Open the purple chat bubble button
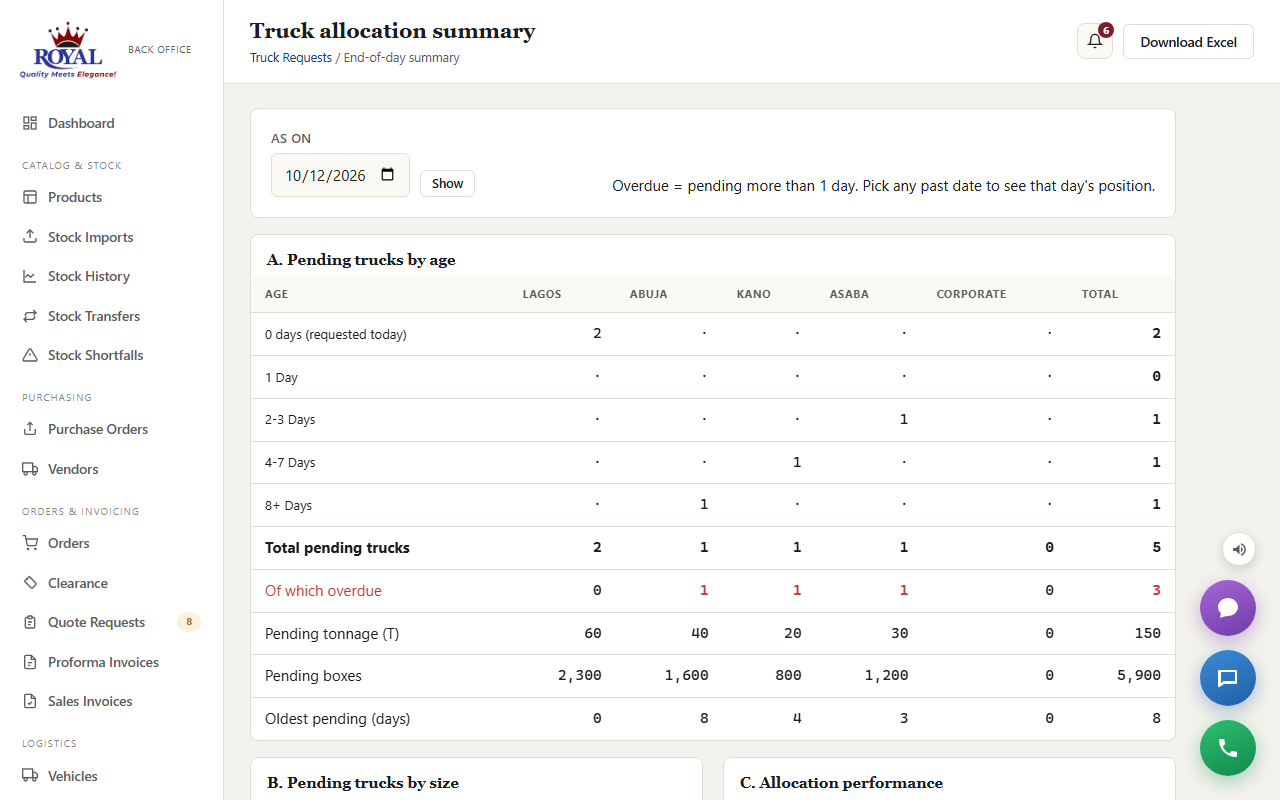Image resolution: width=1280 pixels, height=800 pixels. [x=1228, y=608]
